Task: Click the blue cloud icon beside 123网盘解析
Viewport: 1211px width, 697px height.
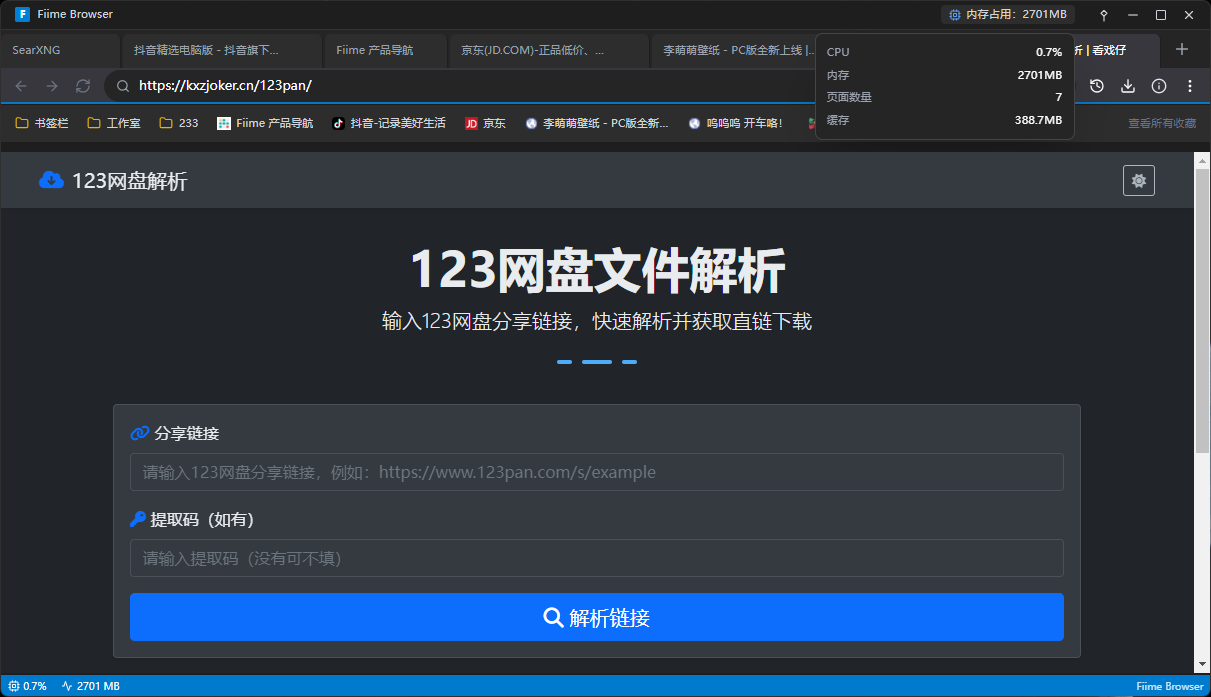Action: tap(50, 180)
